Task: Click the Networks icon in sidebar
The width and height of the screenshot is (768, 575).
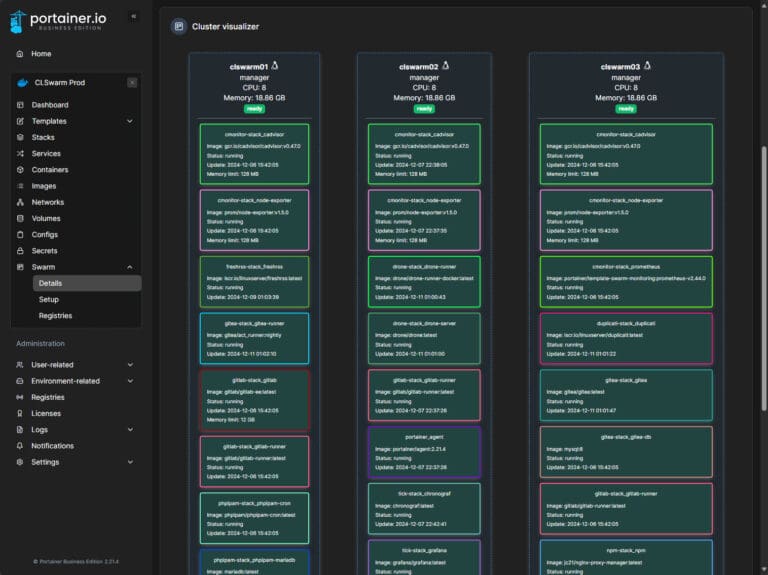Action: click(x=20, y=202)
